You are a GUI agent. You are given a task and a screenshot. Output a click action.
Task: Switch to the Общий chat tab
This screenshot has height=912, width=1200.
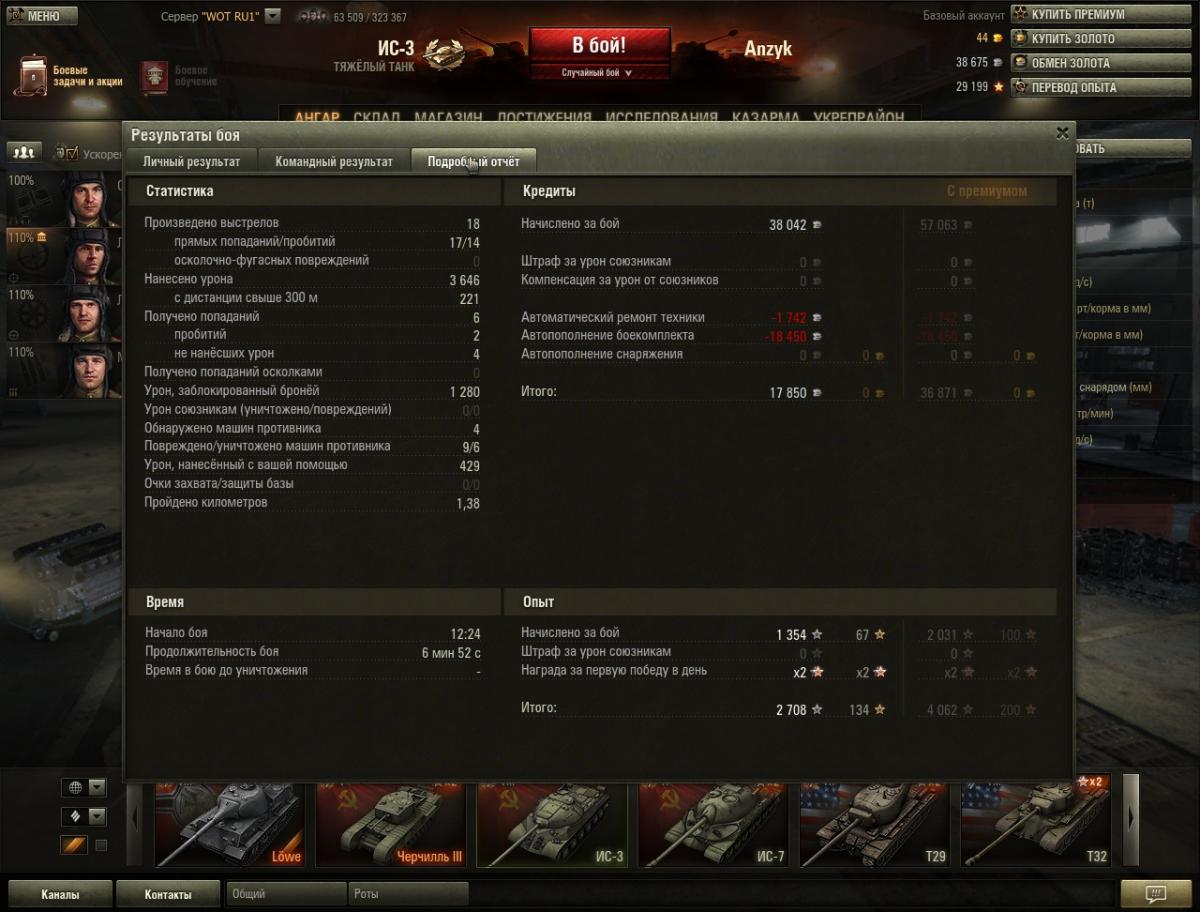[286, 894]
